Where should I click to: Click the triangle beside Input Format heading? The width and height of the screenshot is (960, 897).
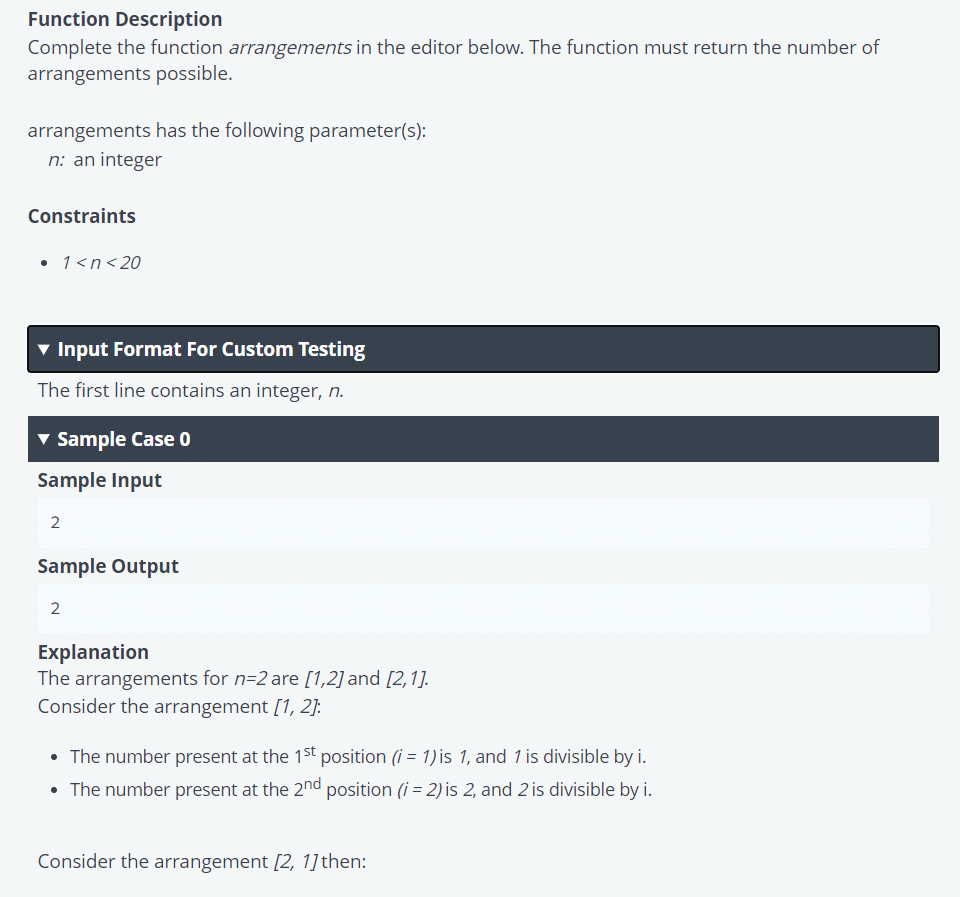(44, 350)
